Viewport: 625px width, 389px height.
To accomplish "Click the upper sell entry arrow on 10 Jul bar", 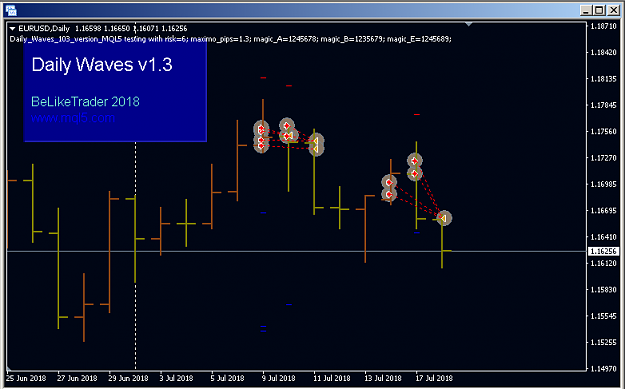I will click(x=287, y=126).
